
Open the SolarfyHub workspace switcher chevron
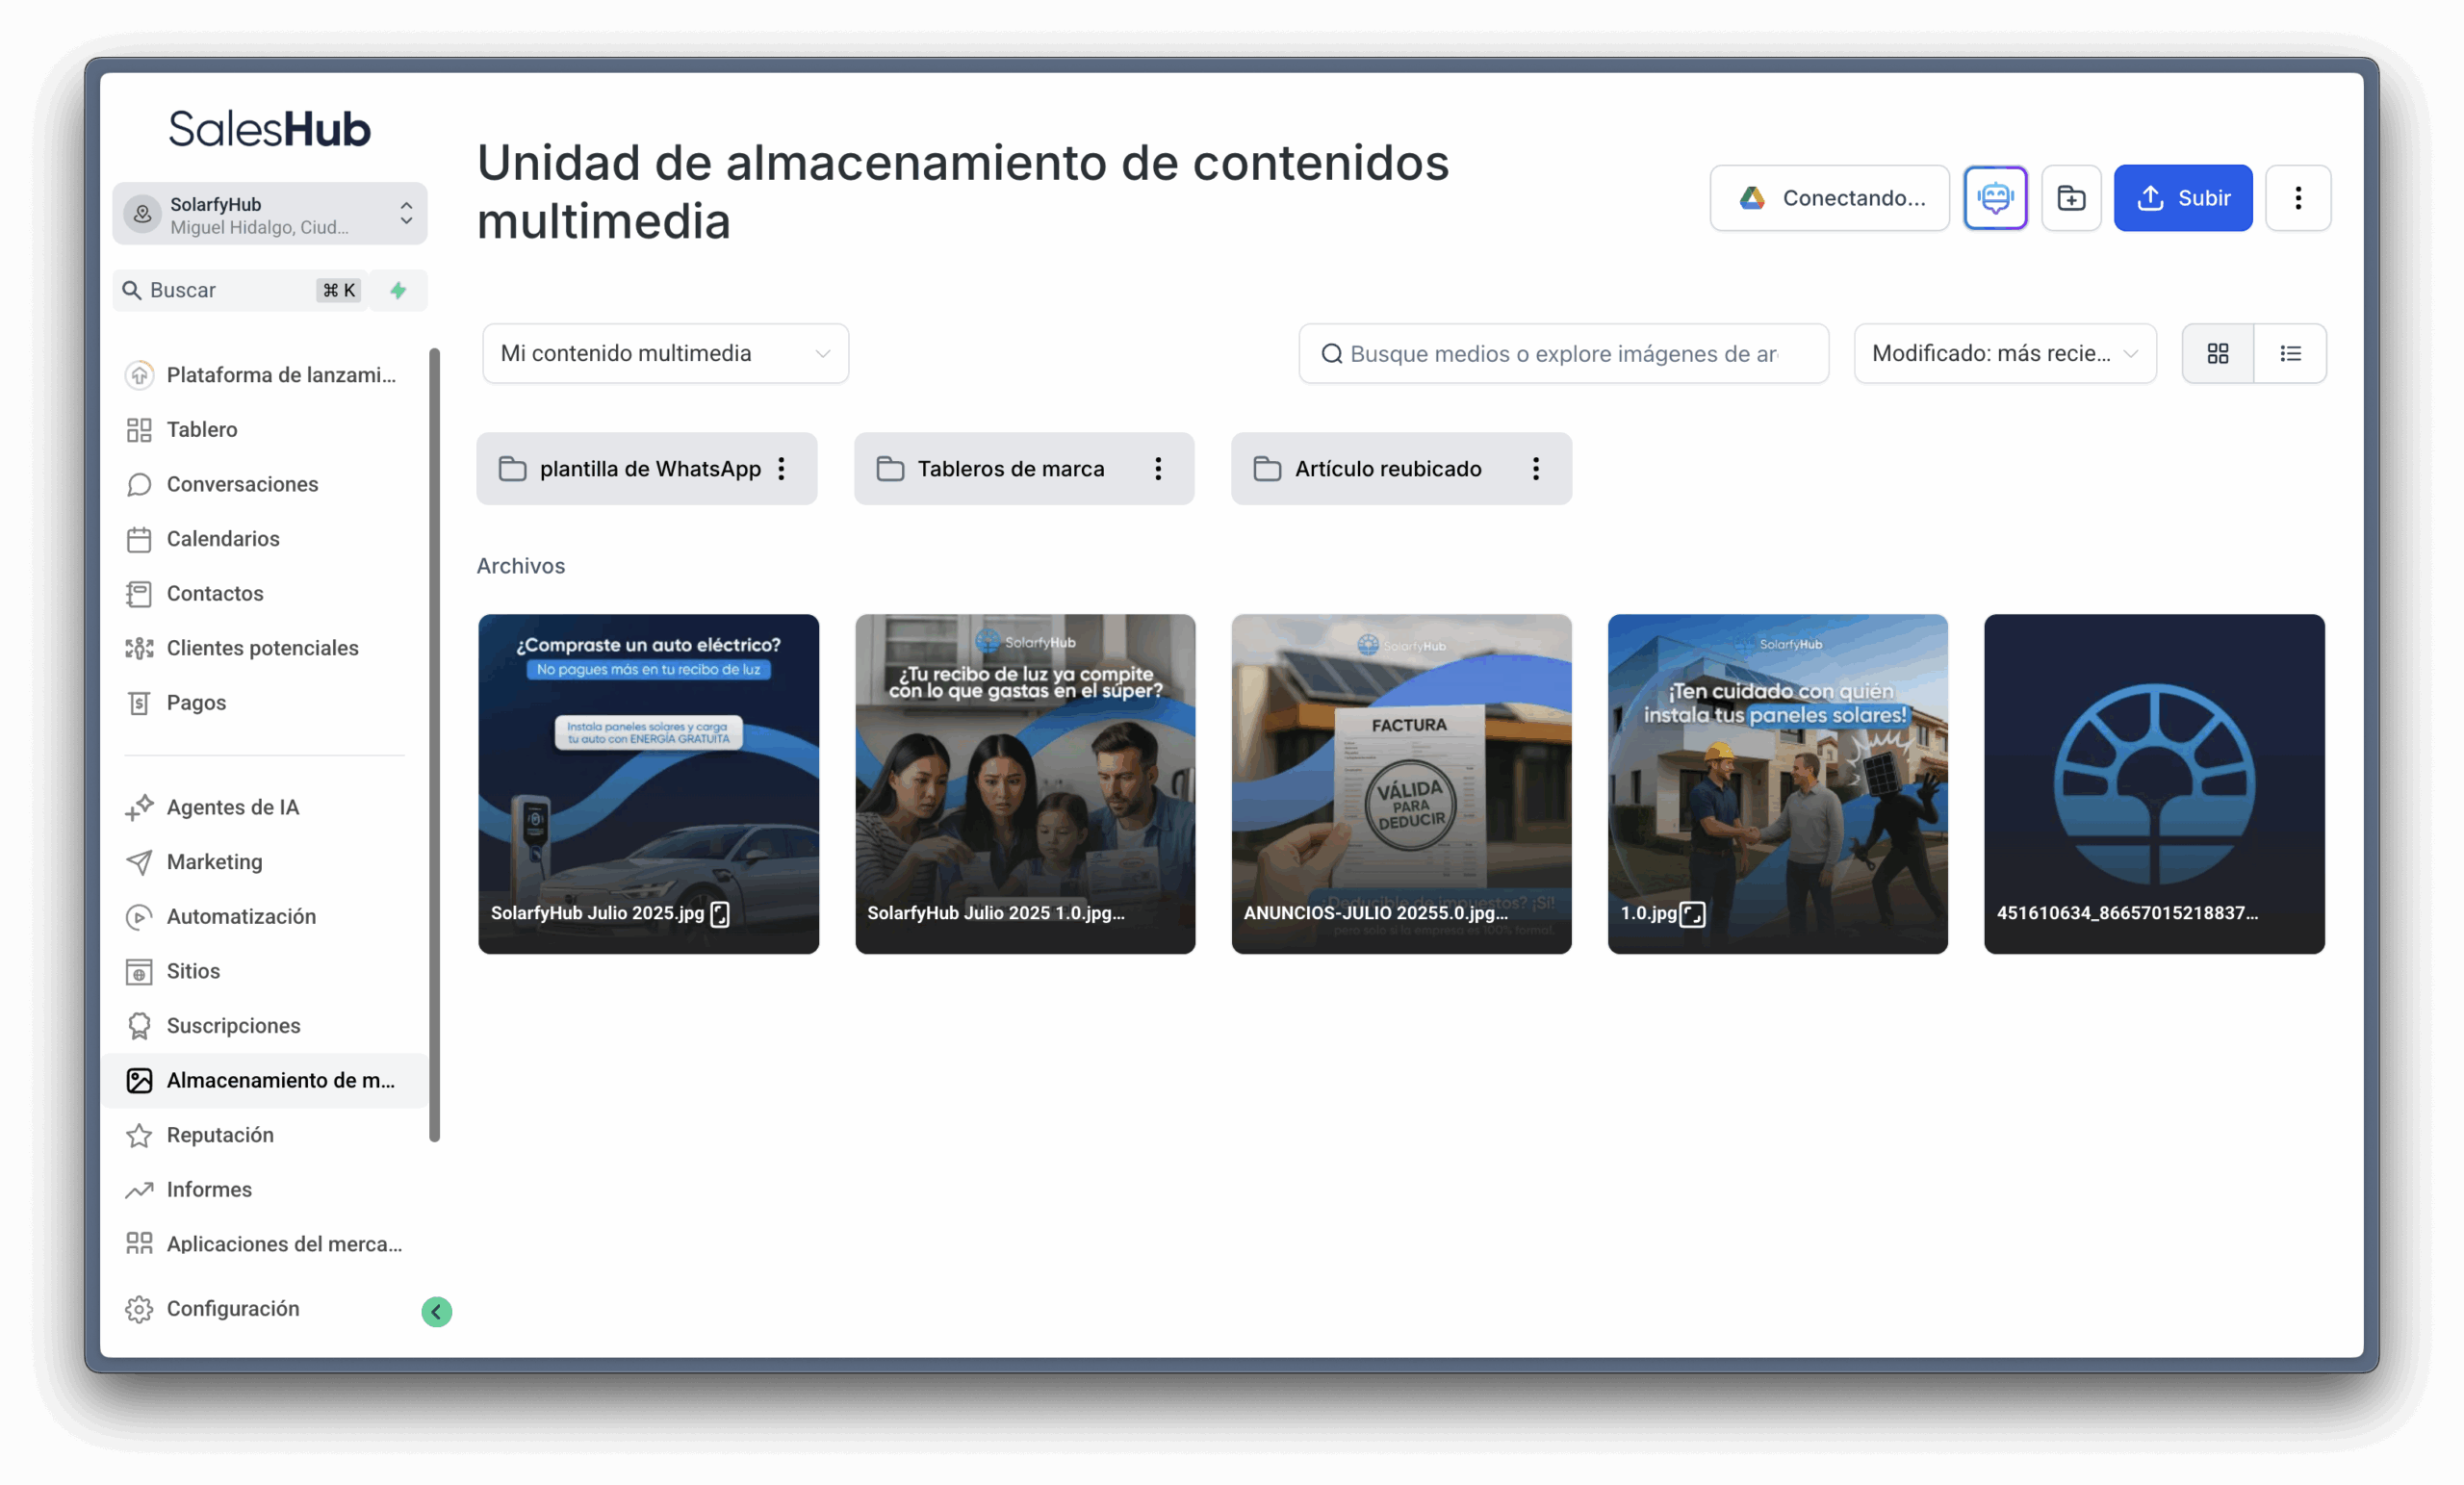(x=406, y=212)
